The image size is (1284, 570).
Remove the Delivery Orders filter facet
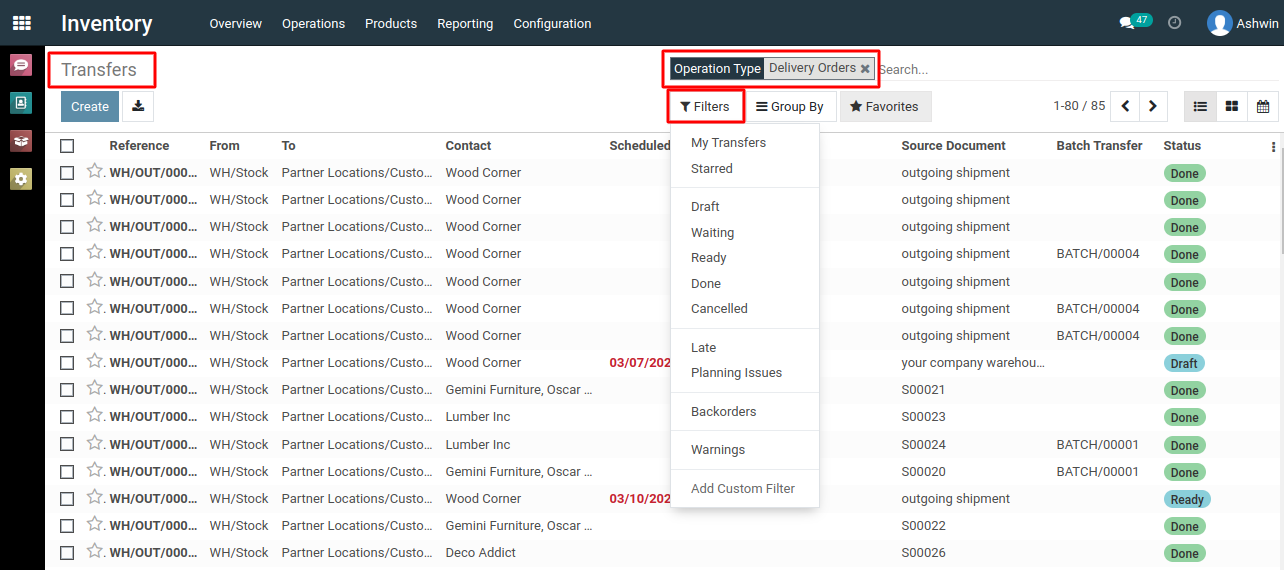(x=865, y=69)
